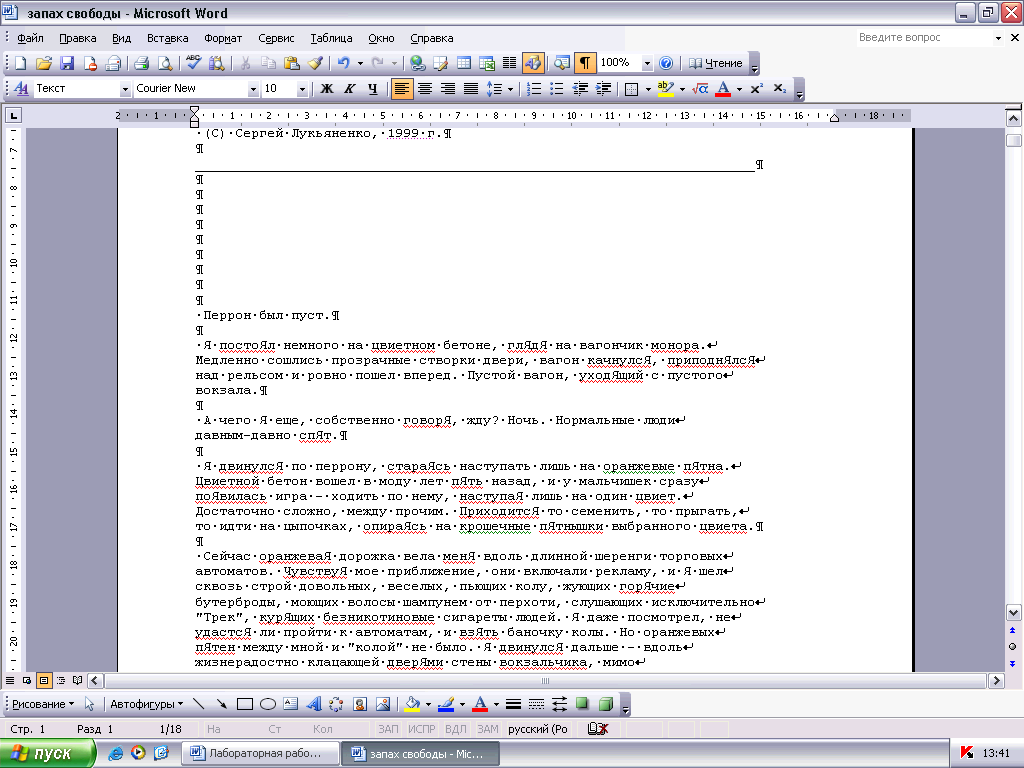The height and width of the screenshot is (768, 1024).
Task: Insert an Excel worksheet
Action: coord(487,63)
